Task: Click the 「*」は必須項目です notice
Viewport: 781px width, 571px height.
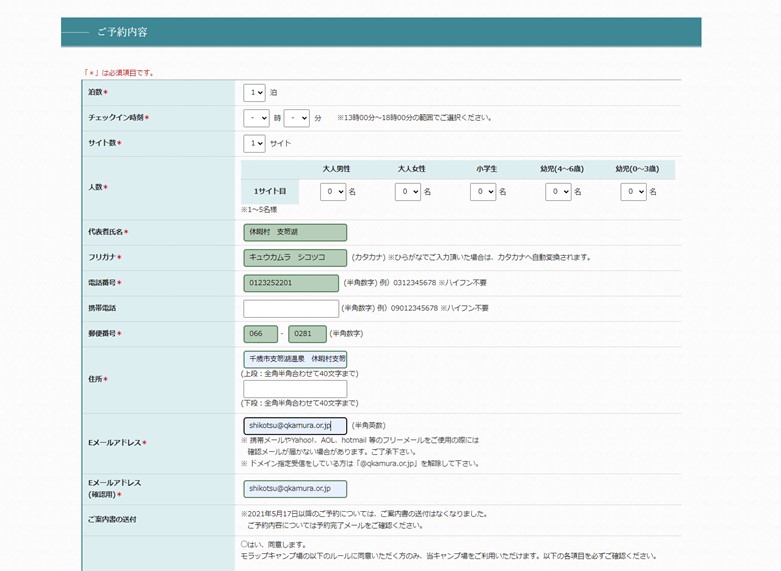Action: click(119, 73)
